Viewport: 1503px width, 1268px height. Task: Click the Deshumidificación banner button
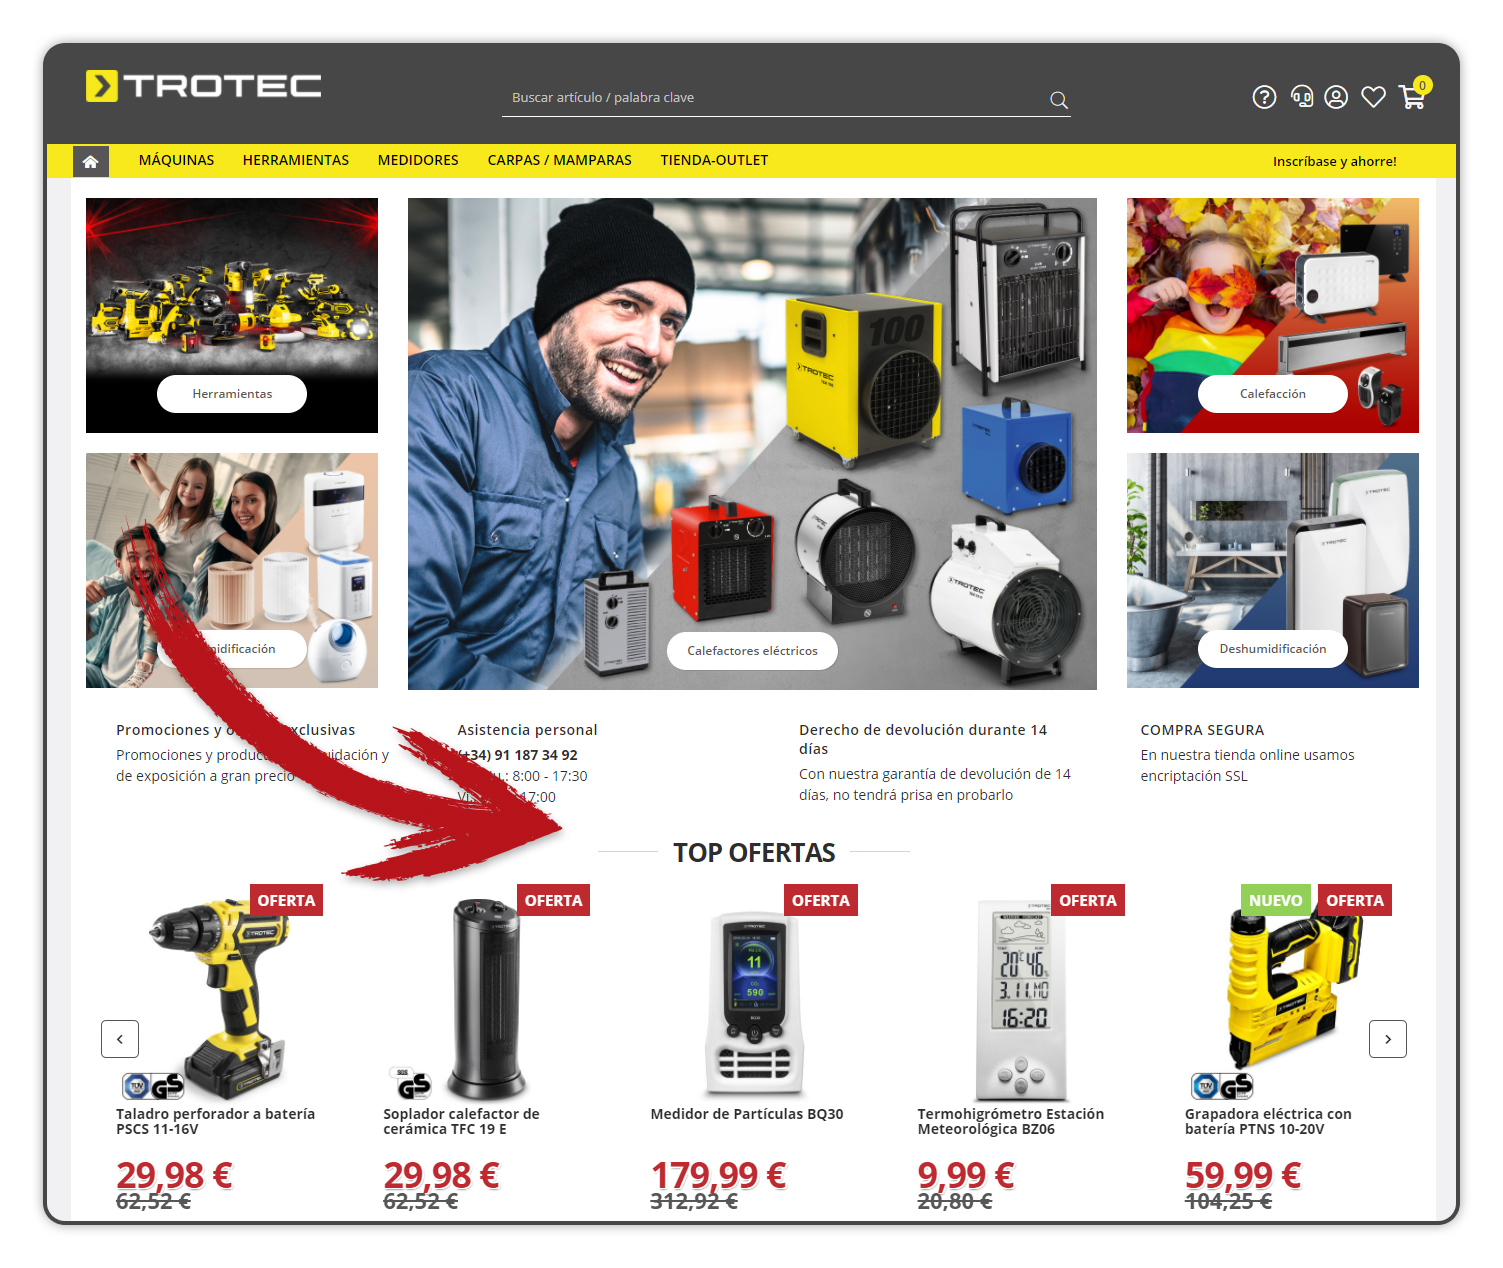tap(1273, 649)
